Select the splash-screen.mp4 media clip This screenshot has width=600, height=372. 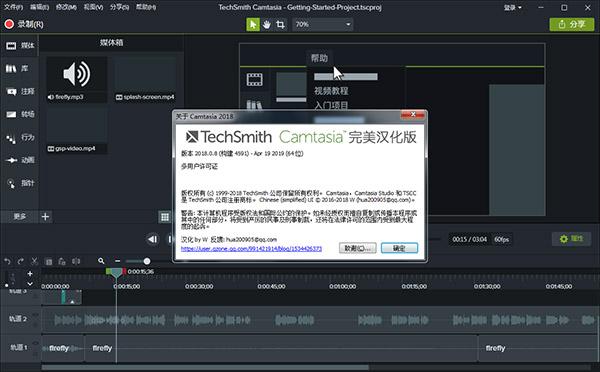145,79
